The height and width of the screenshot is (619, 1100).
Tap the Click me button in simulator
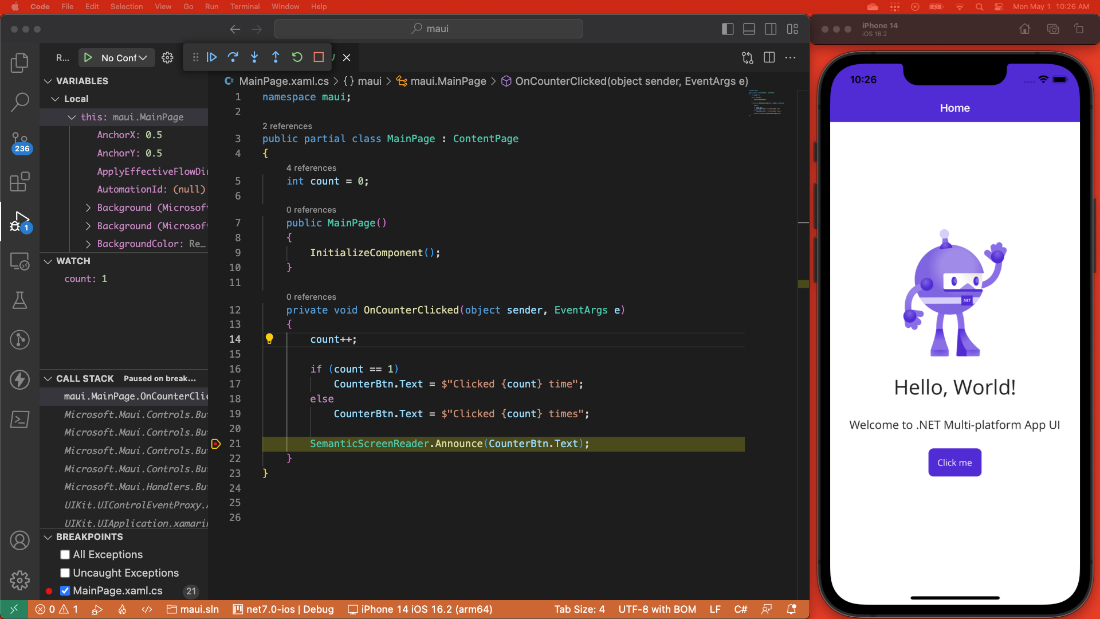tap(954, 462)
